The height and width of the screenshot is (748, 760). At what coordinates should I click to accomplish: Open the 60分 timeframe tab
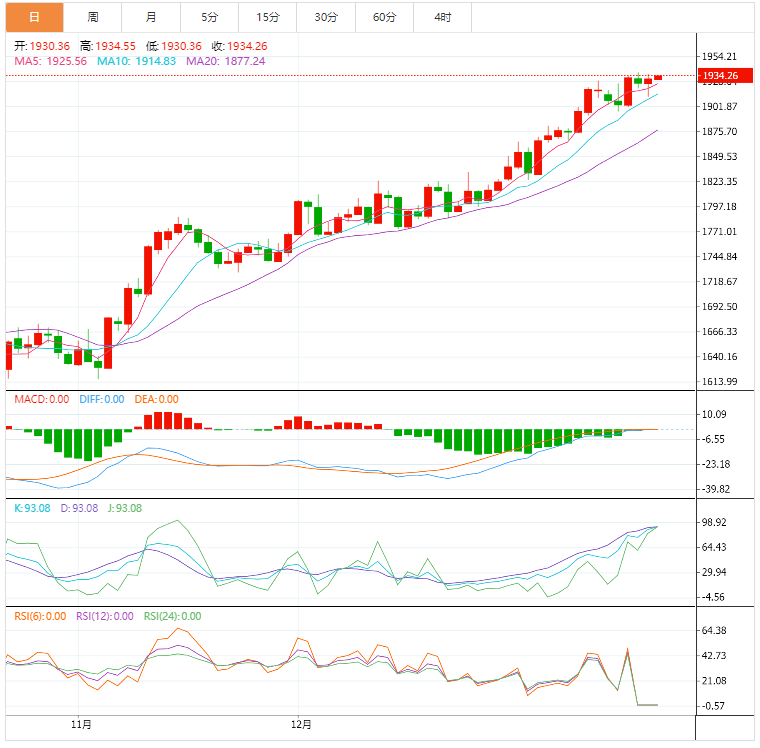point(384,17)
